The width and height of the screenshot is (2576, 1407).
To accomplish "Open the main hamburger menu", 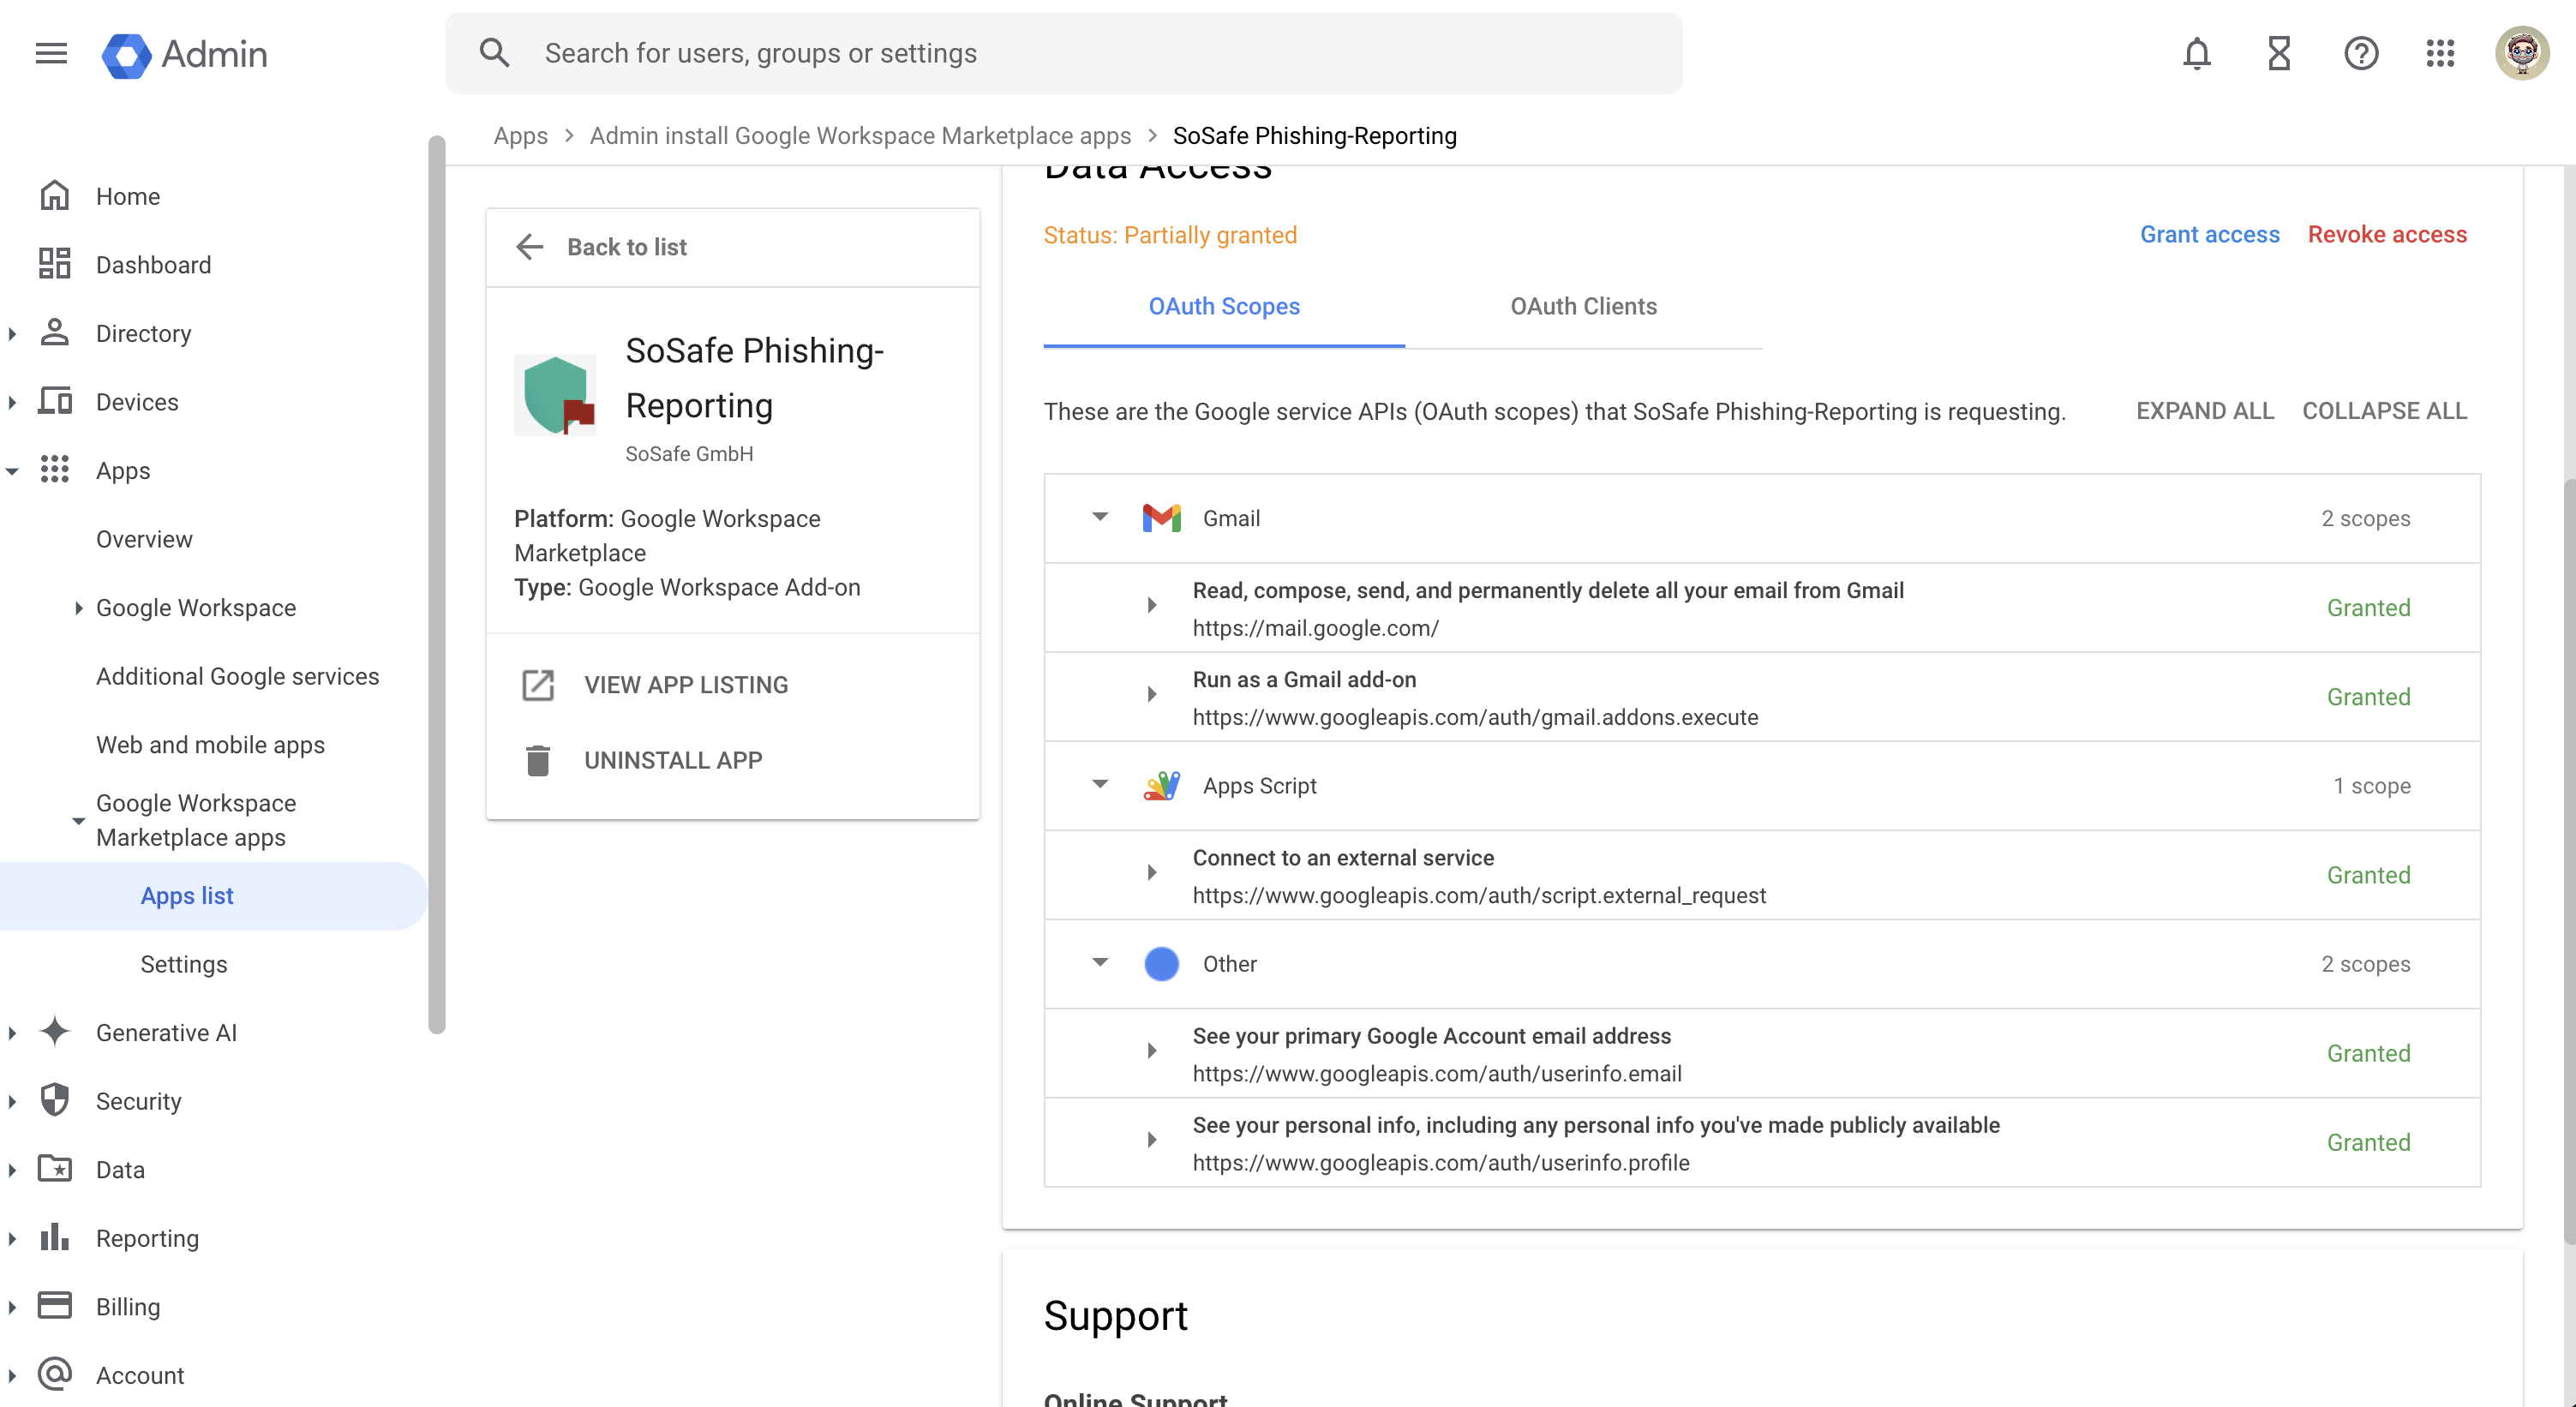I will 51,53.
